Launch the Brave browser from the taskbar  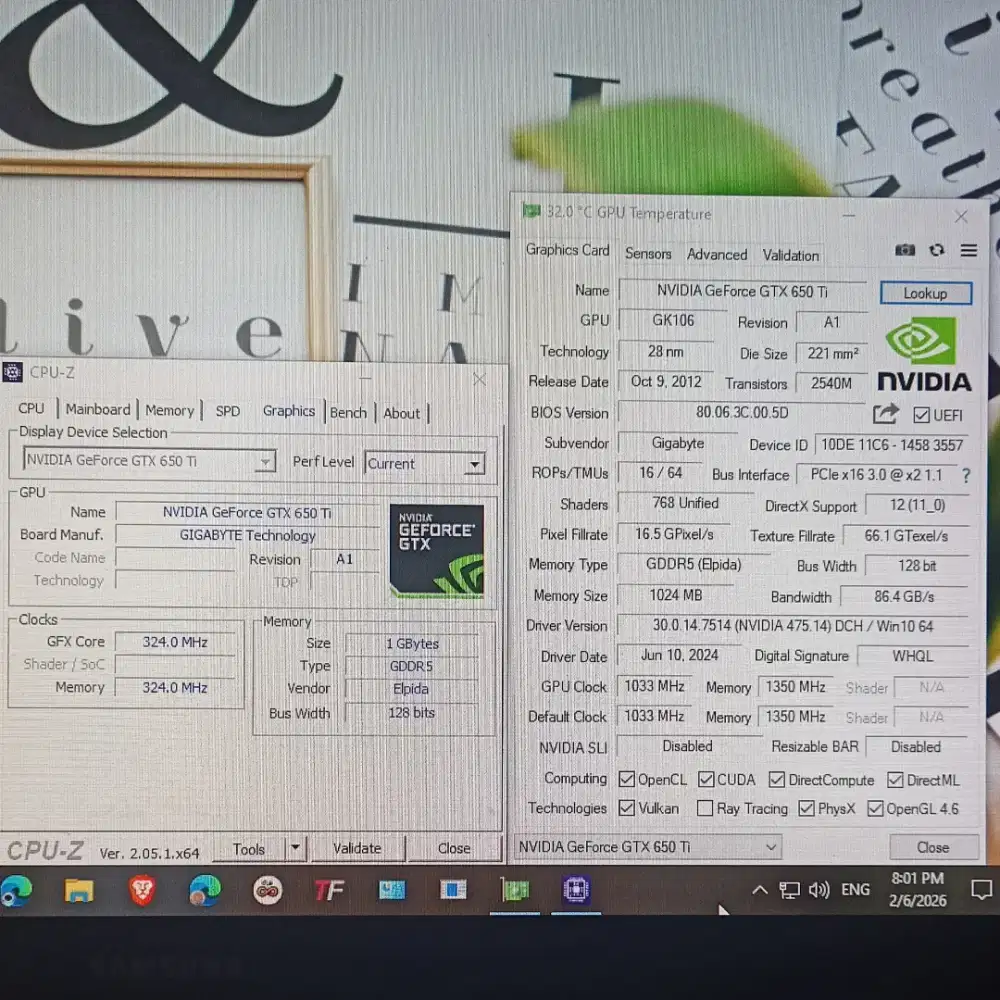(x=143, y=890)
